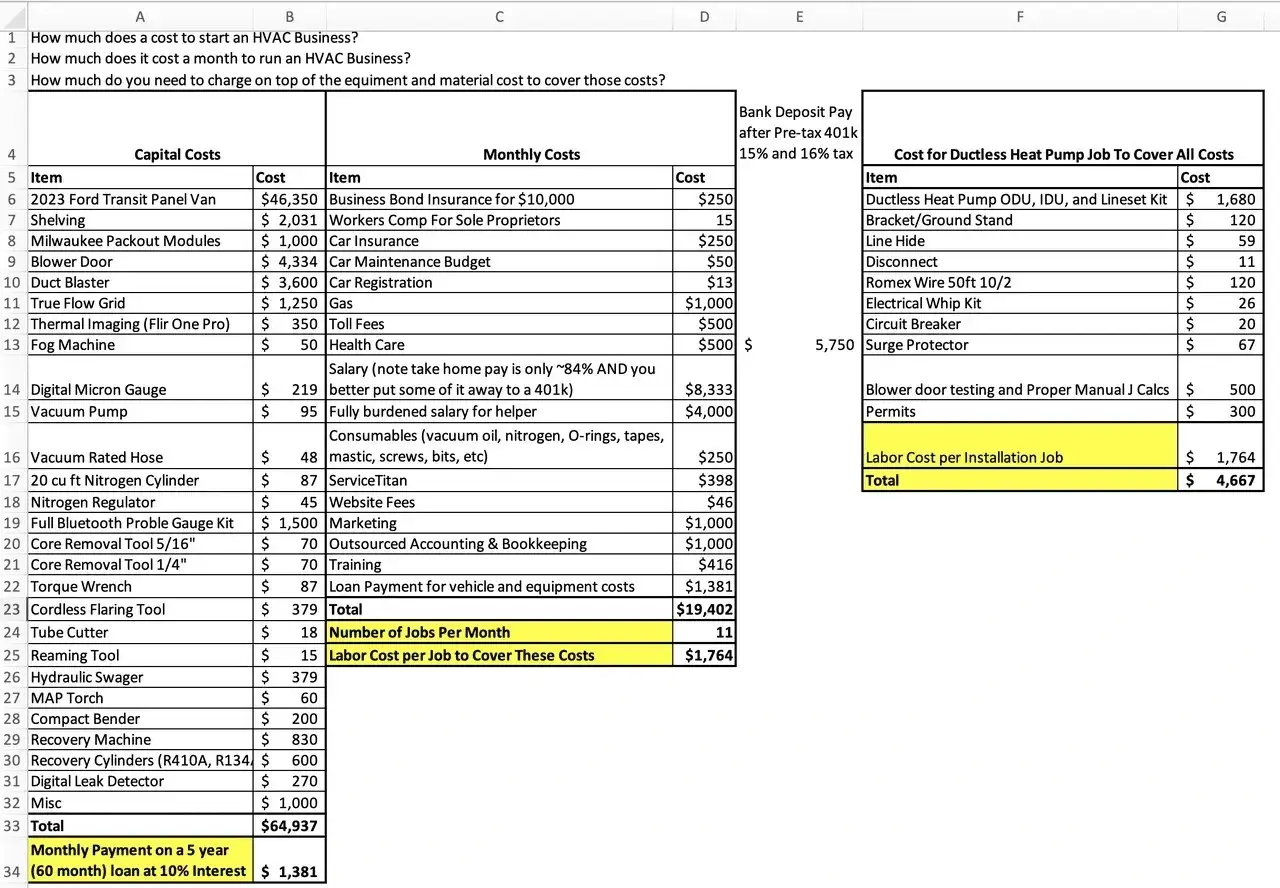Click the '2023 Ford Transit Panel Van' cell
Viewport: 1280px width, 888px height.
tap(141, 199)
